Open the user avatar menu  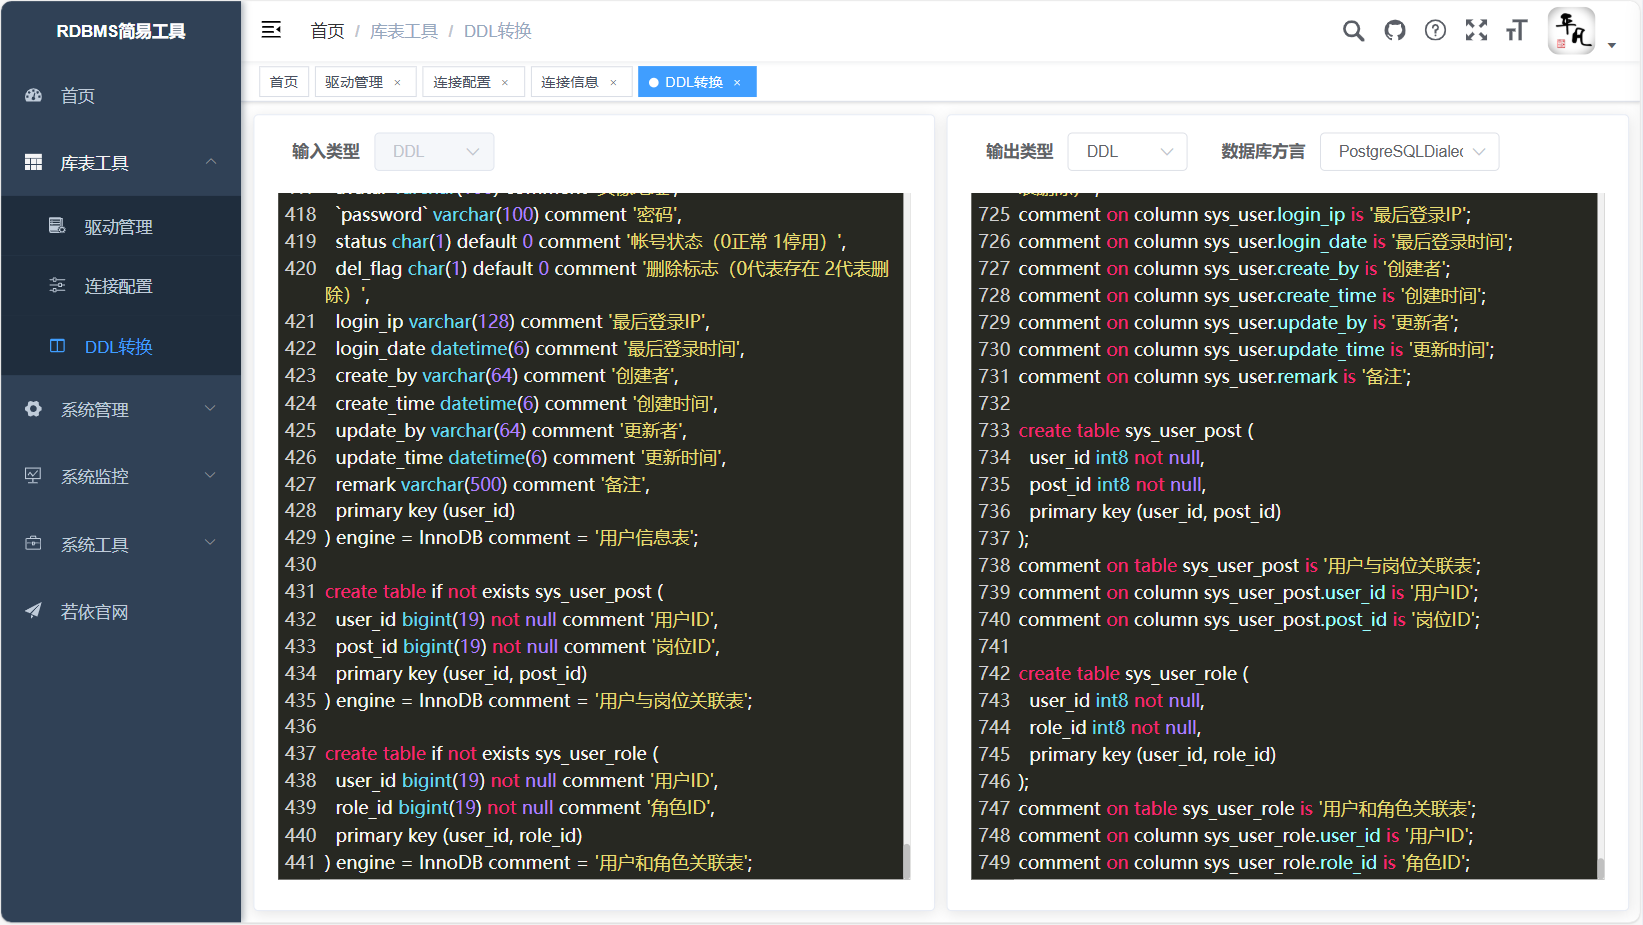tap(1571, 31)
